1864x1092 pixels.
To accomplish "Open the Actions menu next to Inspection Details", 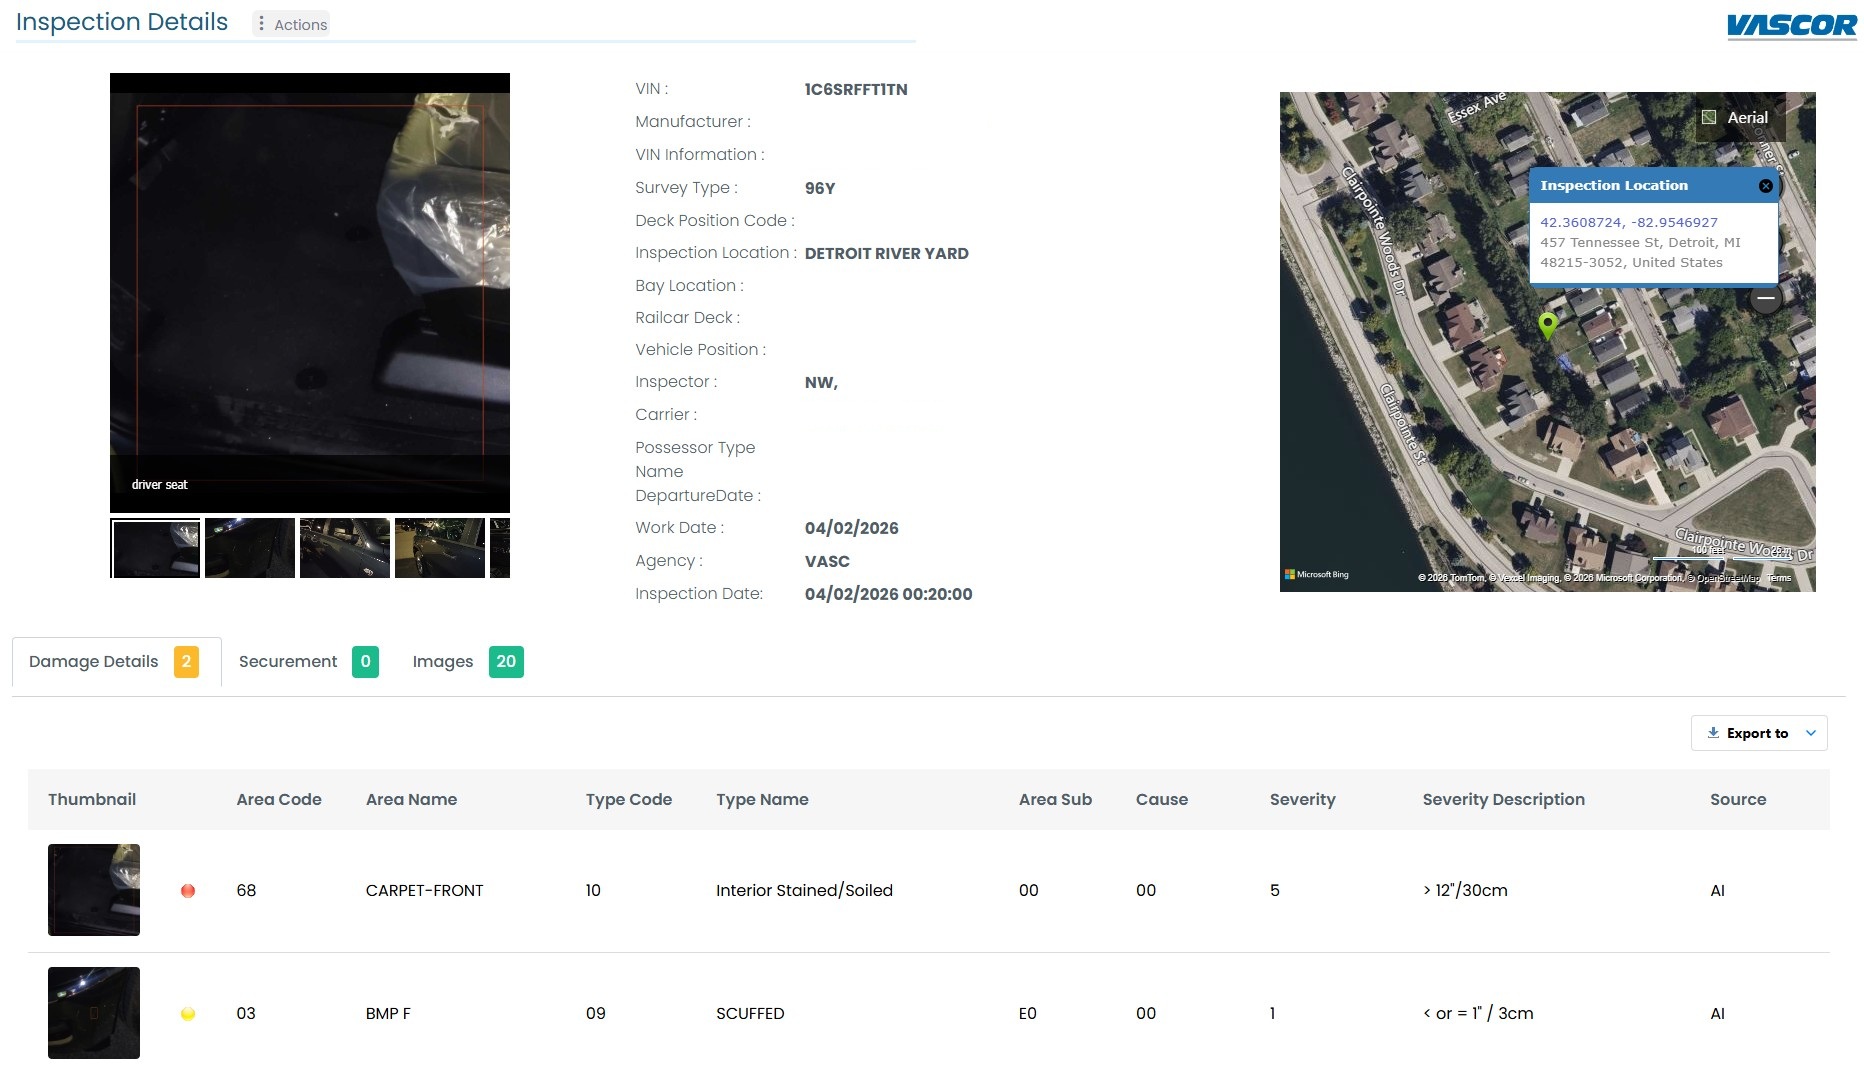I will click(291, 24).
